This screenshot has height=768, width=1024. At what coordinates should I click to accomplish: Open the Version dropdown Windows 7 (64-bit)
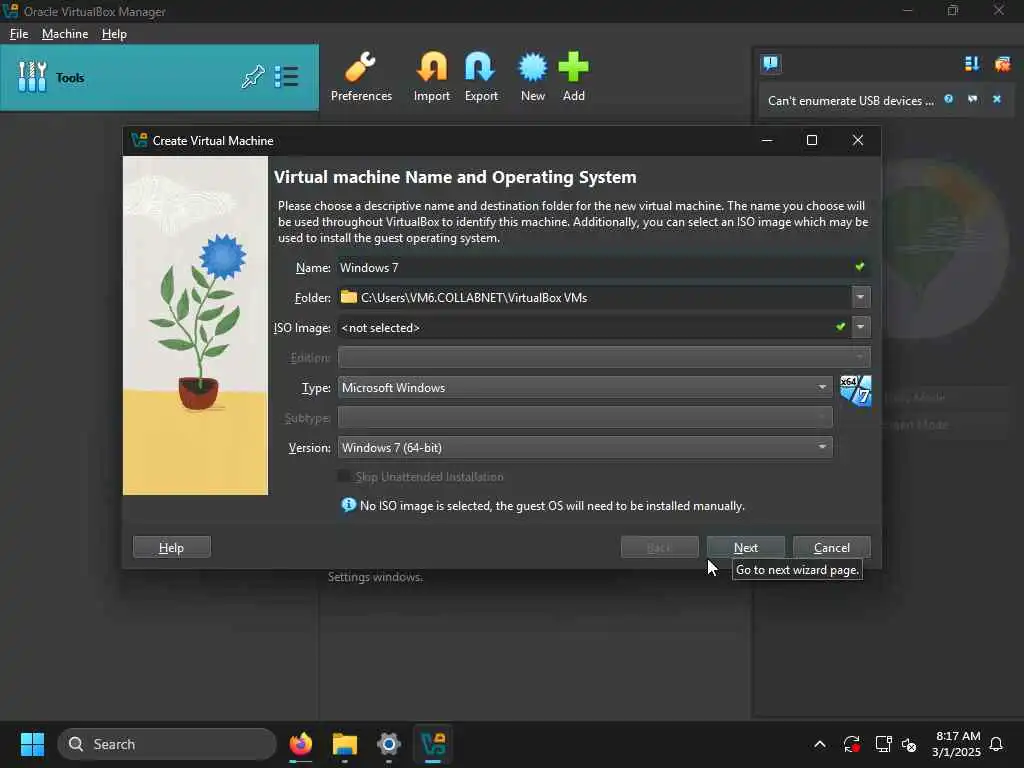point(585,447)
